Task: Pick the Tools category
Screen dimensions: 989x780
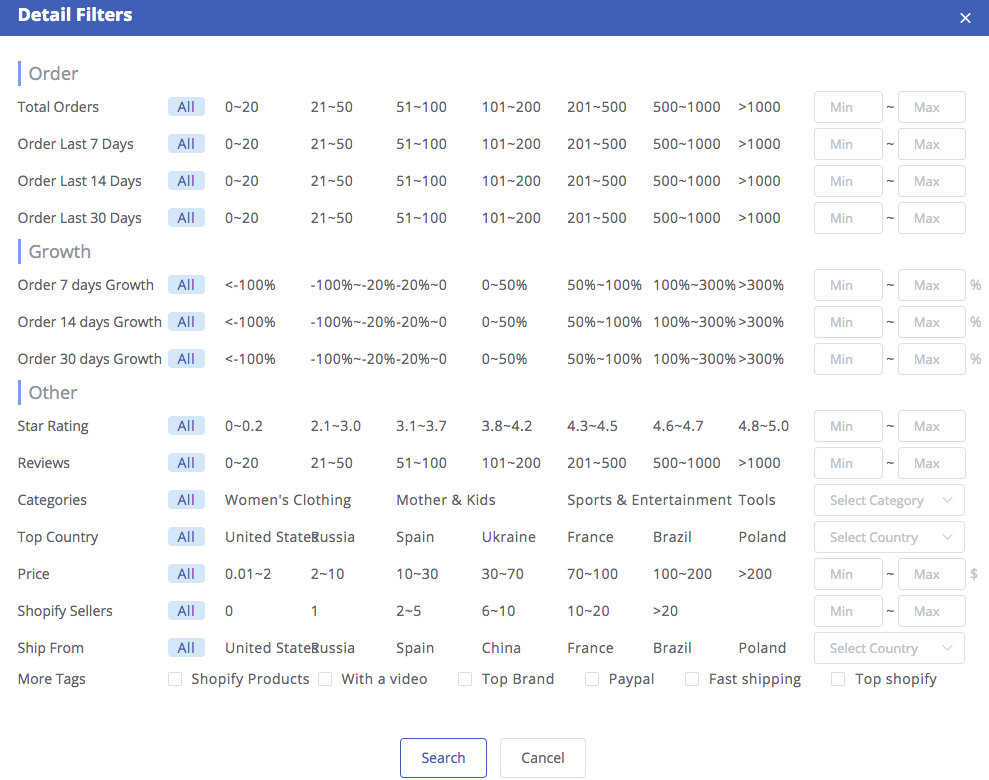Action: point(757,500)
